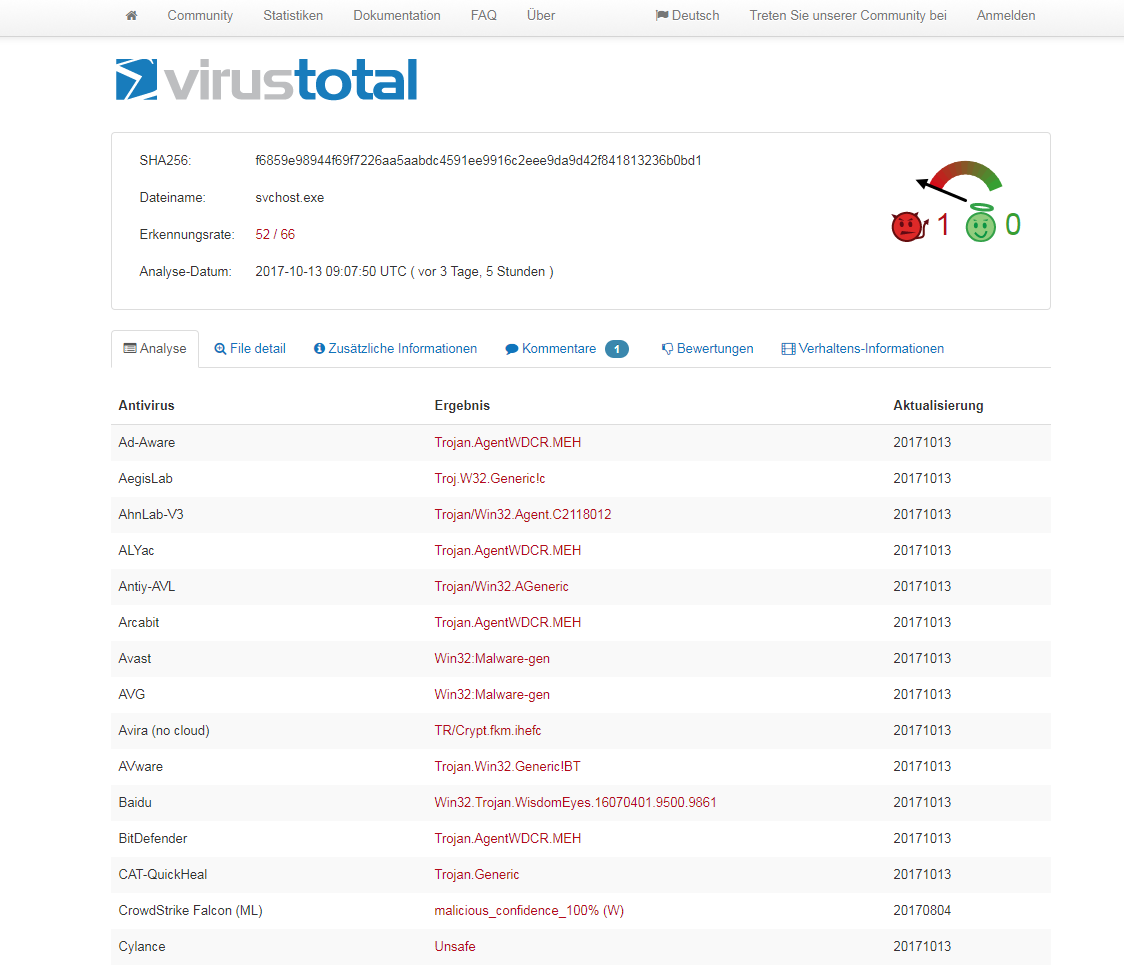Click the Arcabit antivirus name
This screenshot has width=1124, height=966.
(x=138, y=622)
